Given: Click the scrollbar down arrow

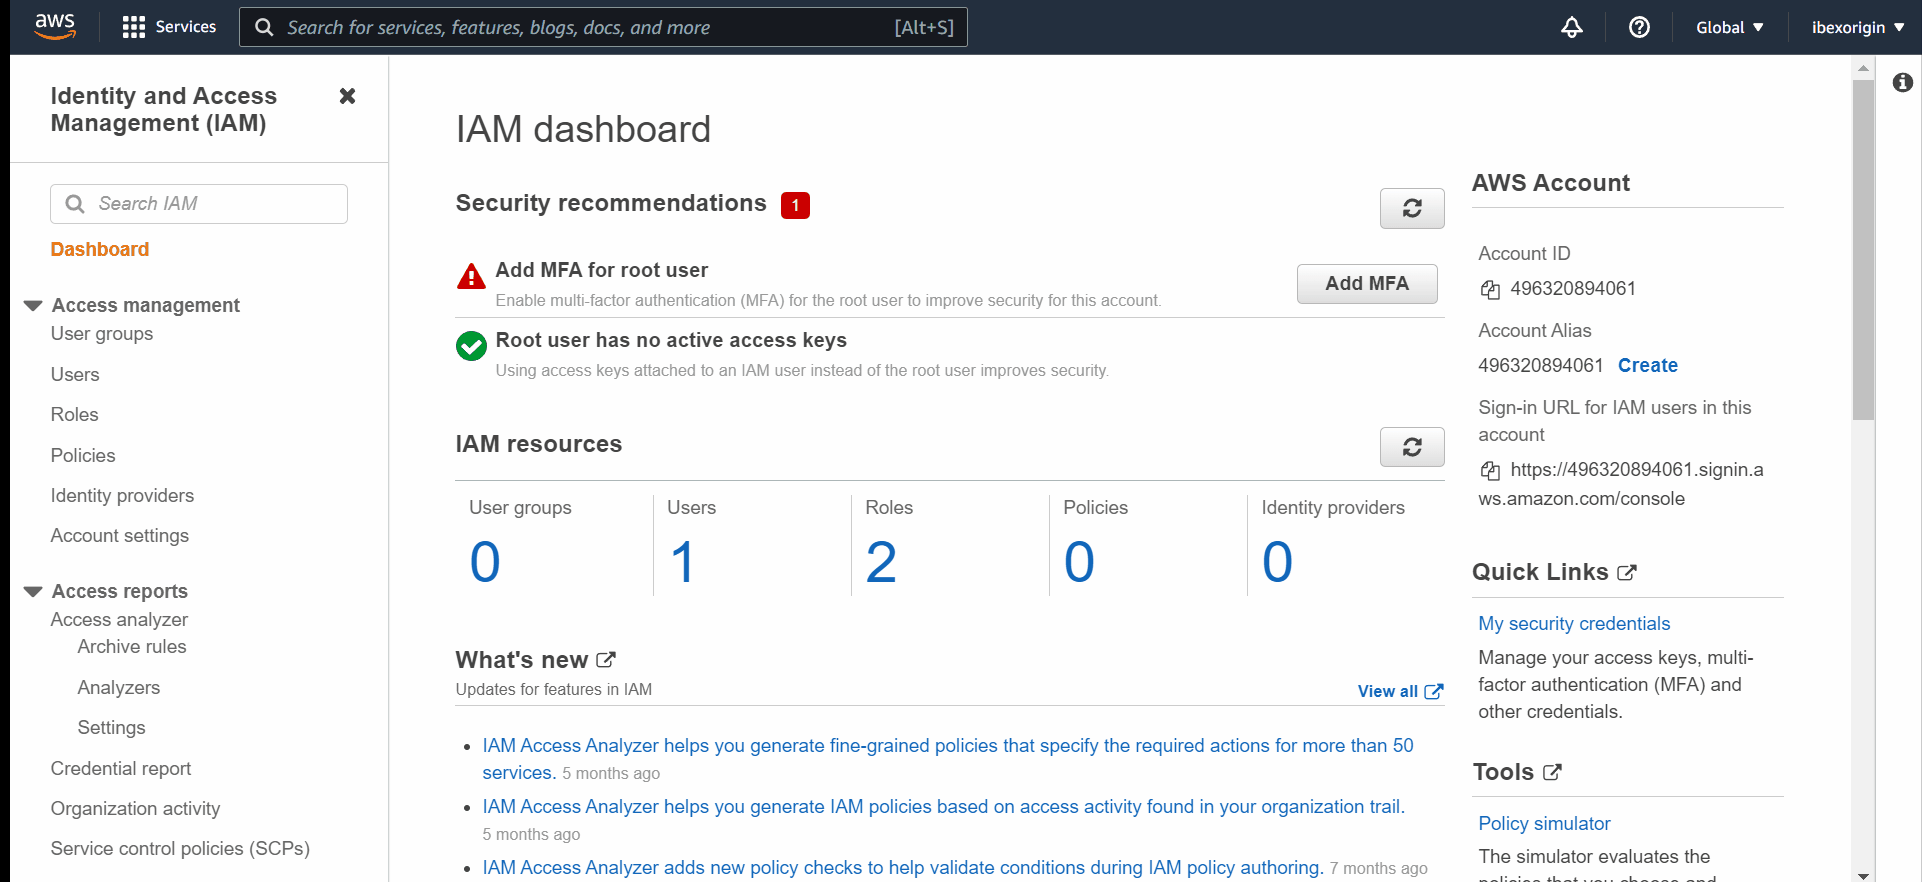Looking at the screenshot, I should tap(1863, 875).
